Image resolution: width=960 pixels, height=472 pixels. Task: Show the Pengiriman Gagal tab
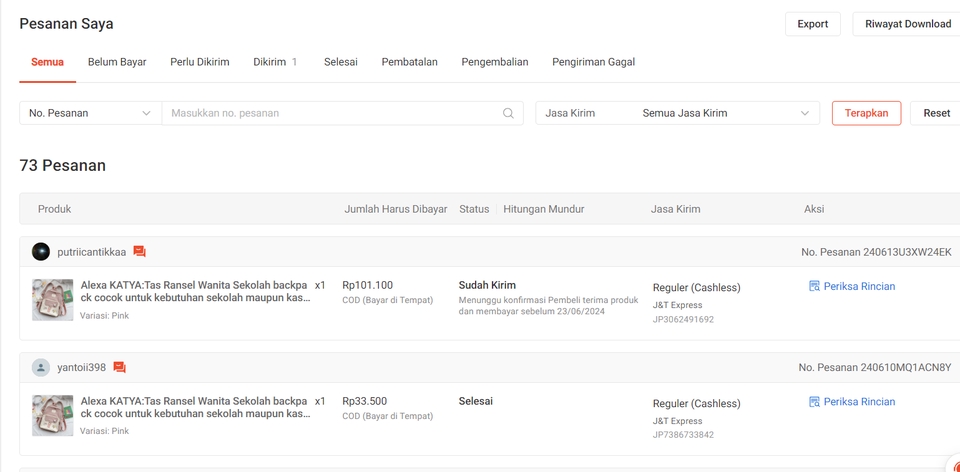tap(593, 62)
